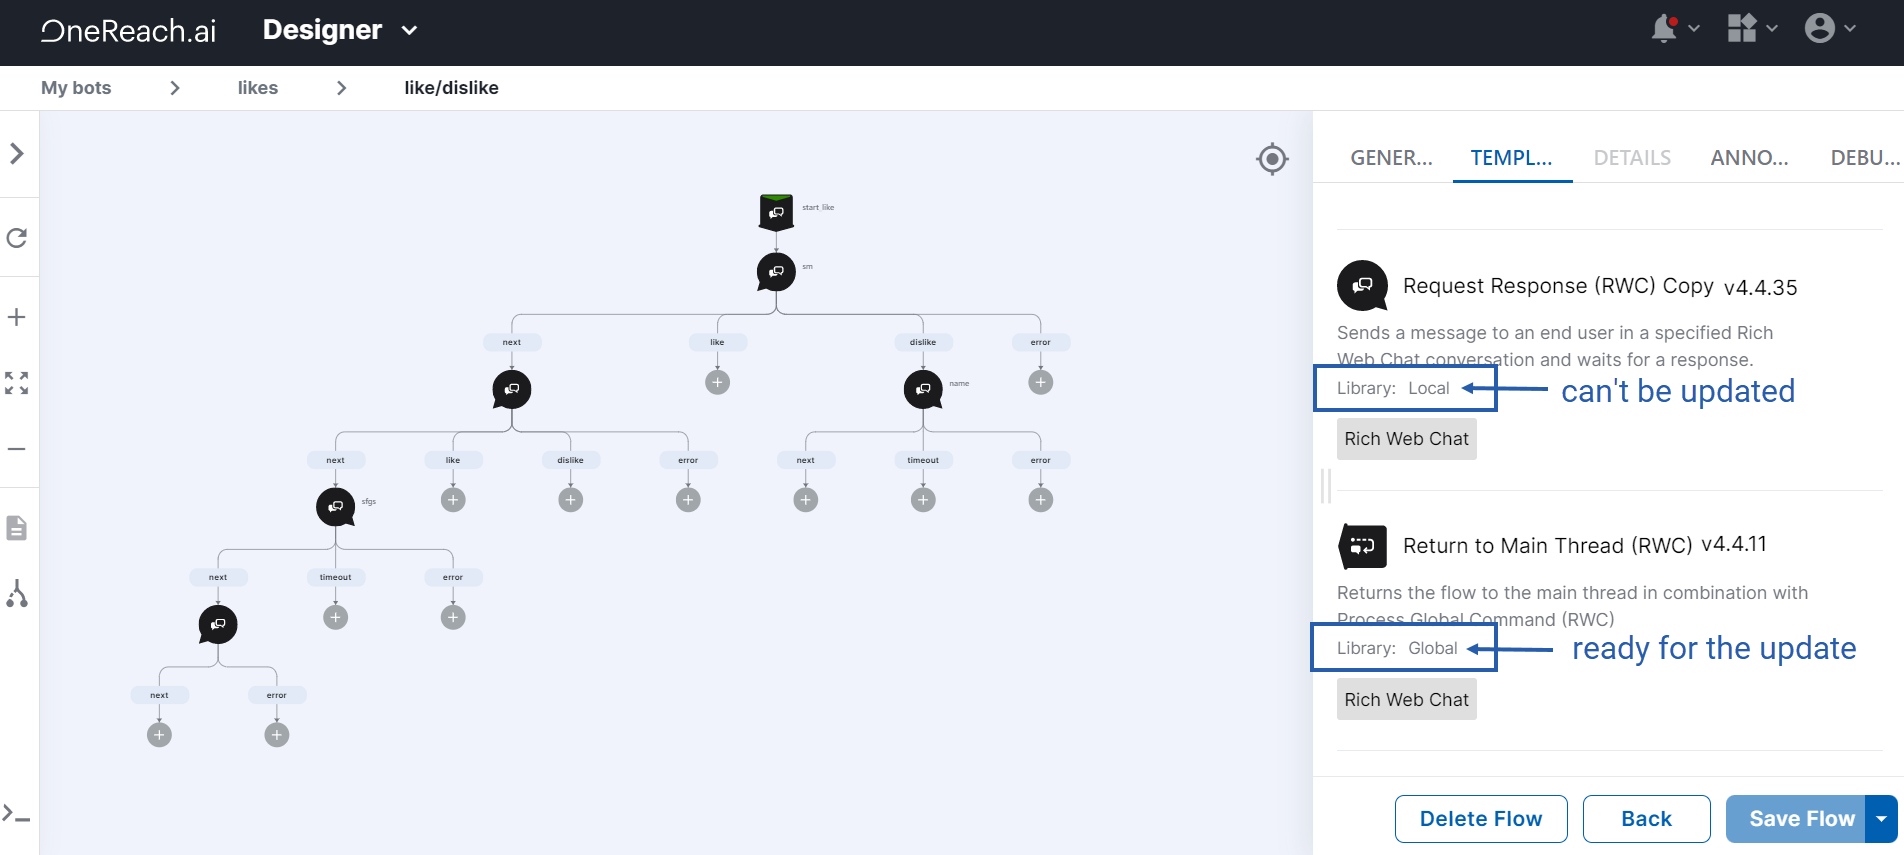
Task: Click the refresh icon in left sidebar
Action: [x=17, y=238]
